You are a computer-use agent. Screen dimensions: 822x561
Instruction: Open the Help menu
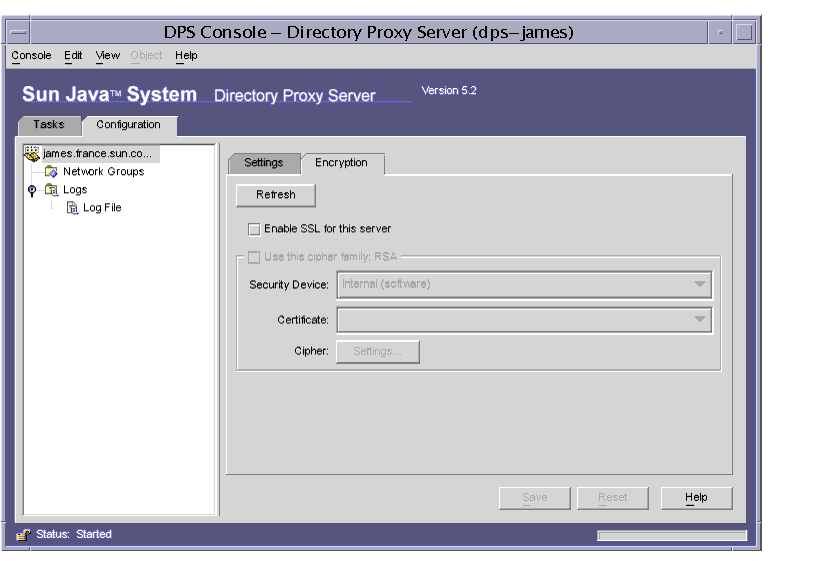pyautogui.click(x=186, y=56)
